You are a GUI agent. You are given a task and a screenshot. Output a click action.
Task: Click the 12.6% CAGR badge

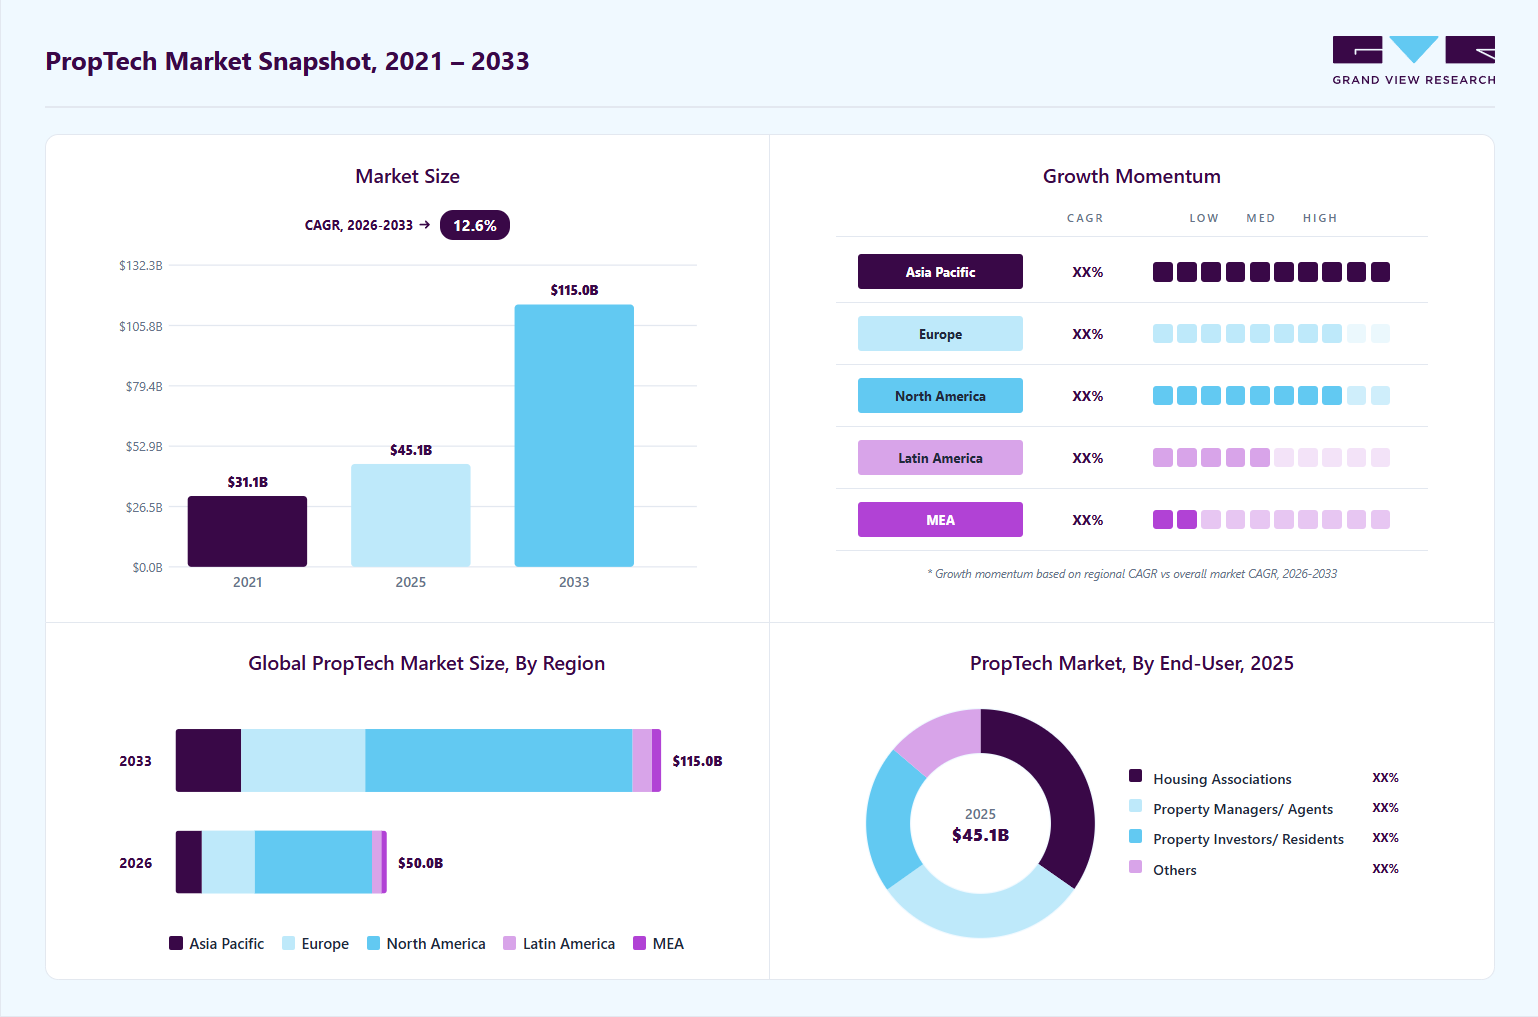(475, 225)
